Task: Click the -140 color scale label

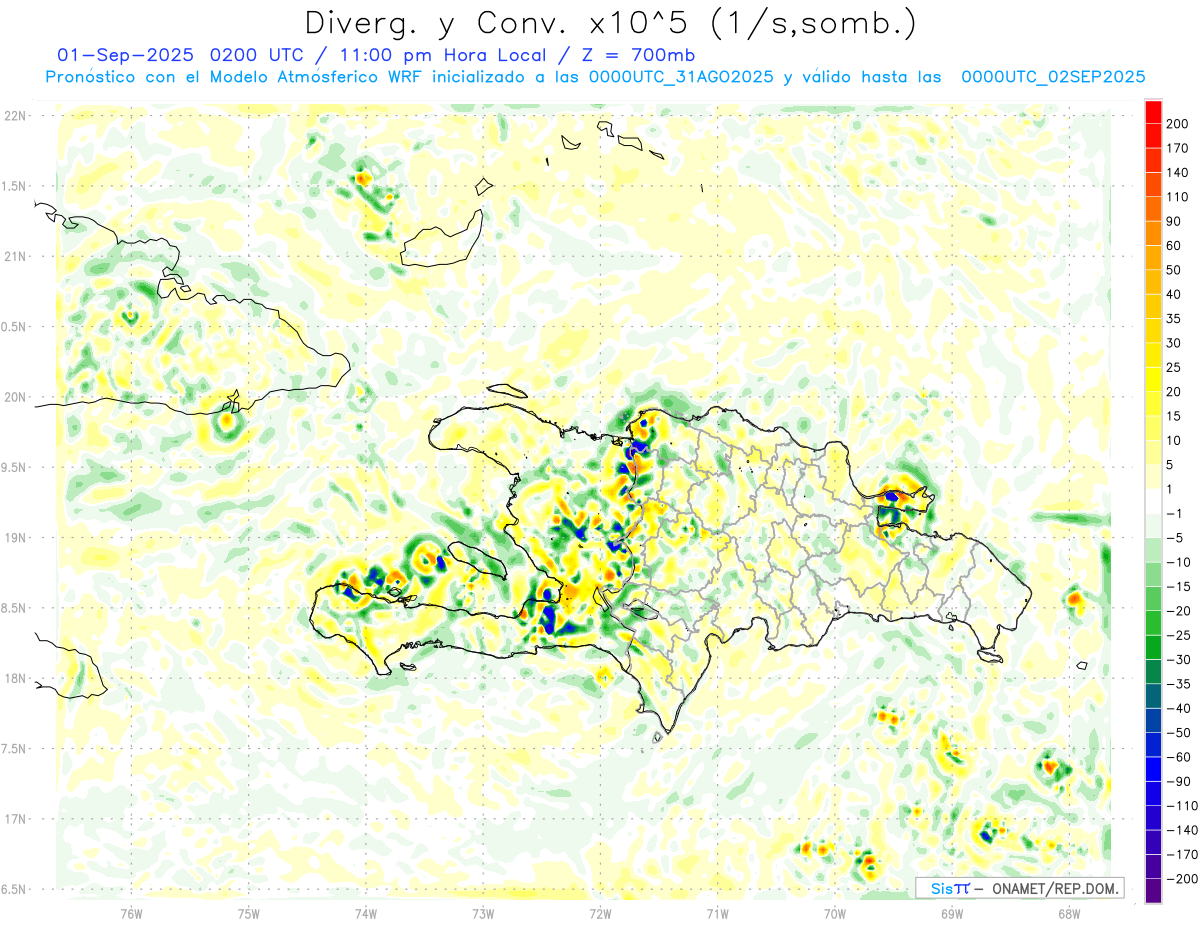Action: pos(1180,830)
